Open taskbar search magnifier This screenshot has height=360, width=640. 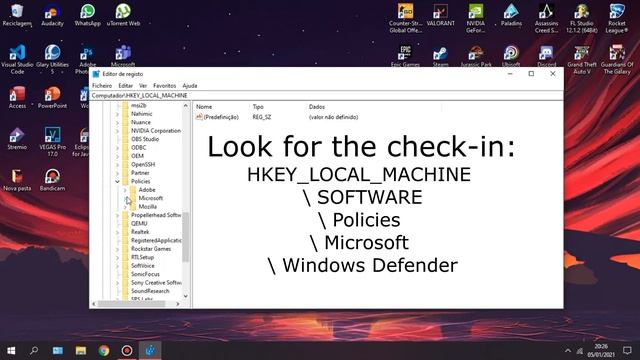[x=34, y=350]
